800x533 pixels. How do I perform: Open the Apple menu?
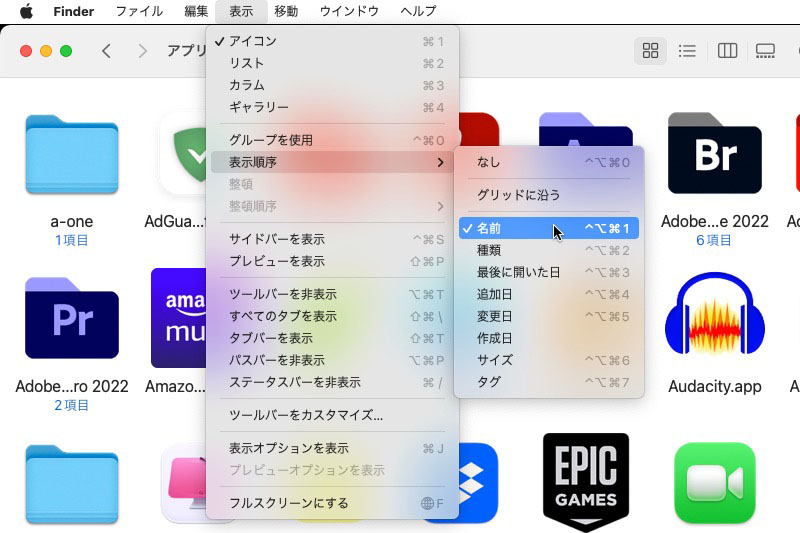tap(26, 11)
